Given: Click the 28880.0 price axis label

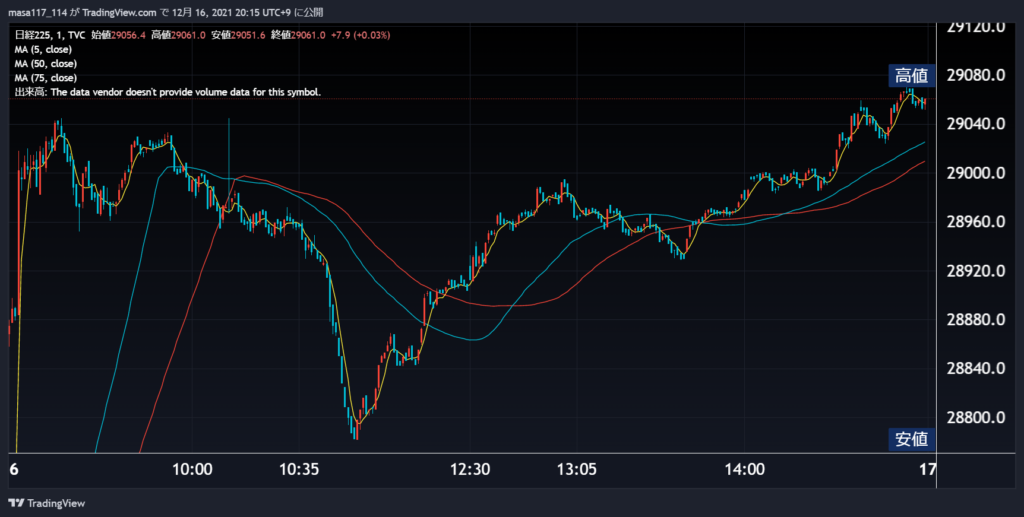Looking at the screenshot, I should coord(976,320).
